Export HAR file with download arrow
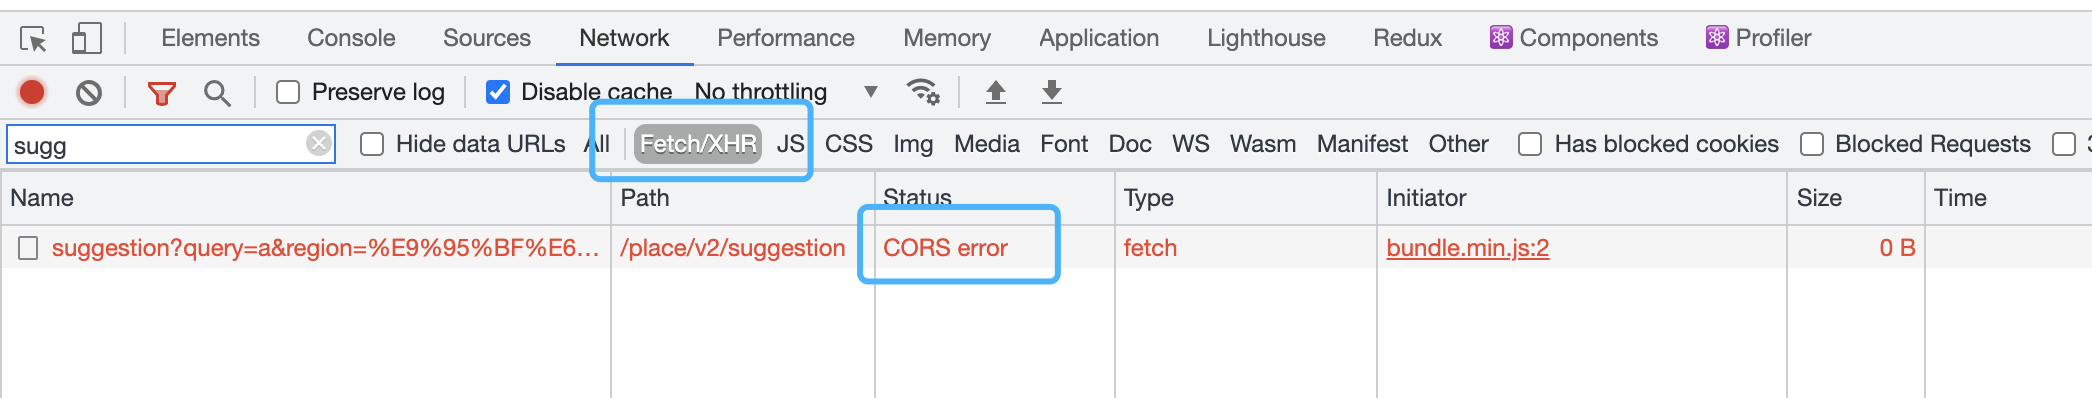Screen dimensions: 2092x398 (x=1051, y=93)
